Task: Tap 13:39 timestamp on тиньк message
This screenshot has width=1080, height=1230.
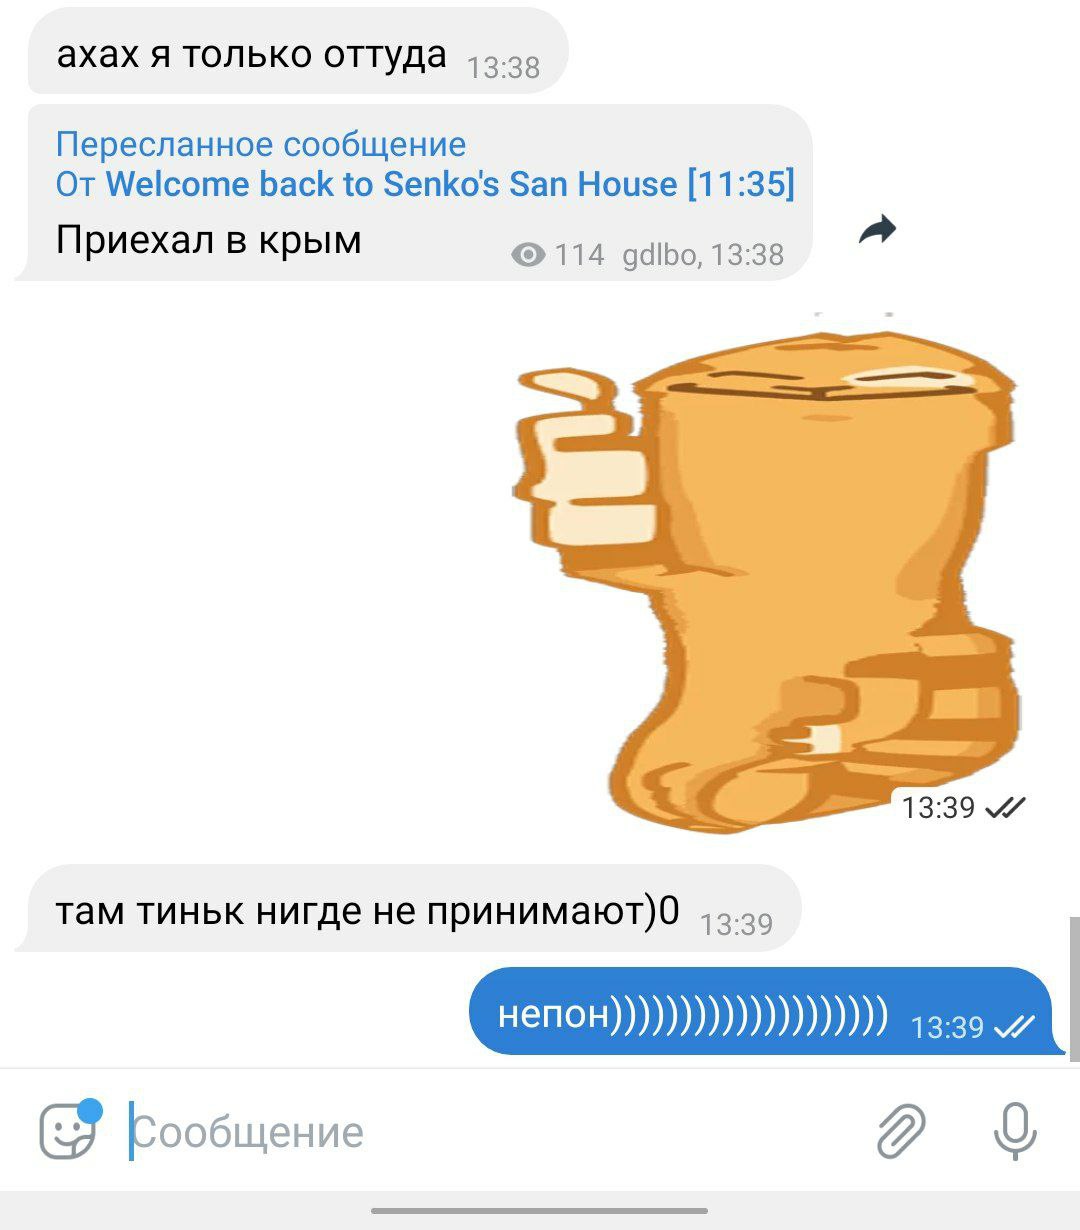Action: [x=737, y=924]
